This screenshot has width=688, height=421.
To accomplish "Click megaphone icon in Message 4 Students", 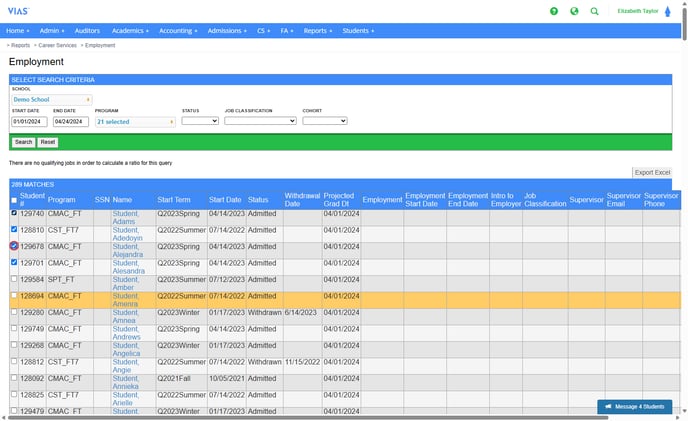I will 609,407.
